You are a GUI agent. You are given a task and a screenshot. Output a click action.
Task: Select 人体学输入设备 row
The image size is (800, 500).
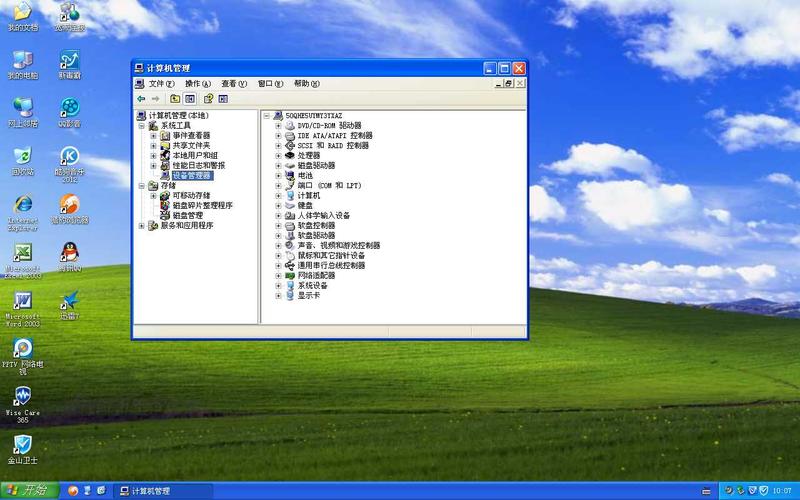click(323, 215)
